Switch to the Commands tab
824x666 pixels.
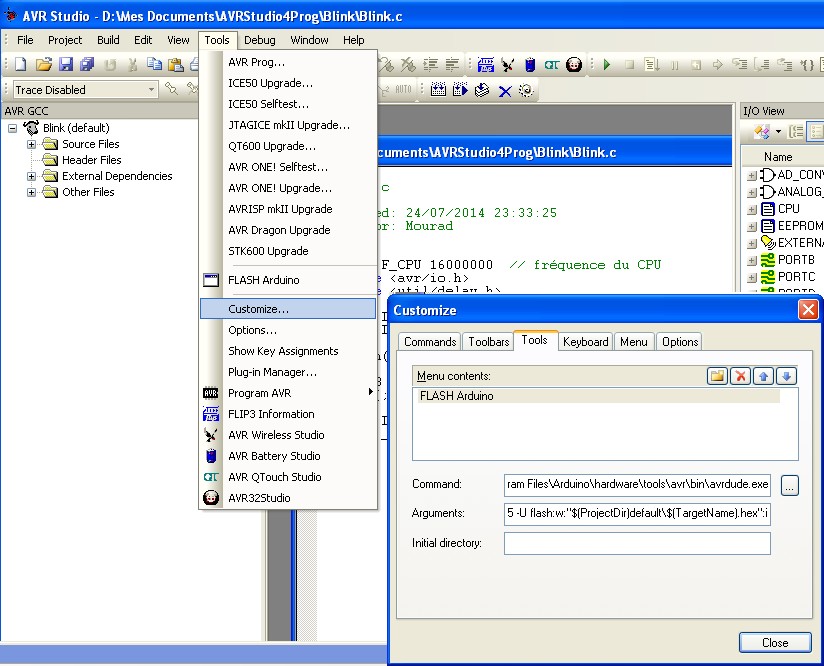[429, 342]
